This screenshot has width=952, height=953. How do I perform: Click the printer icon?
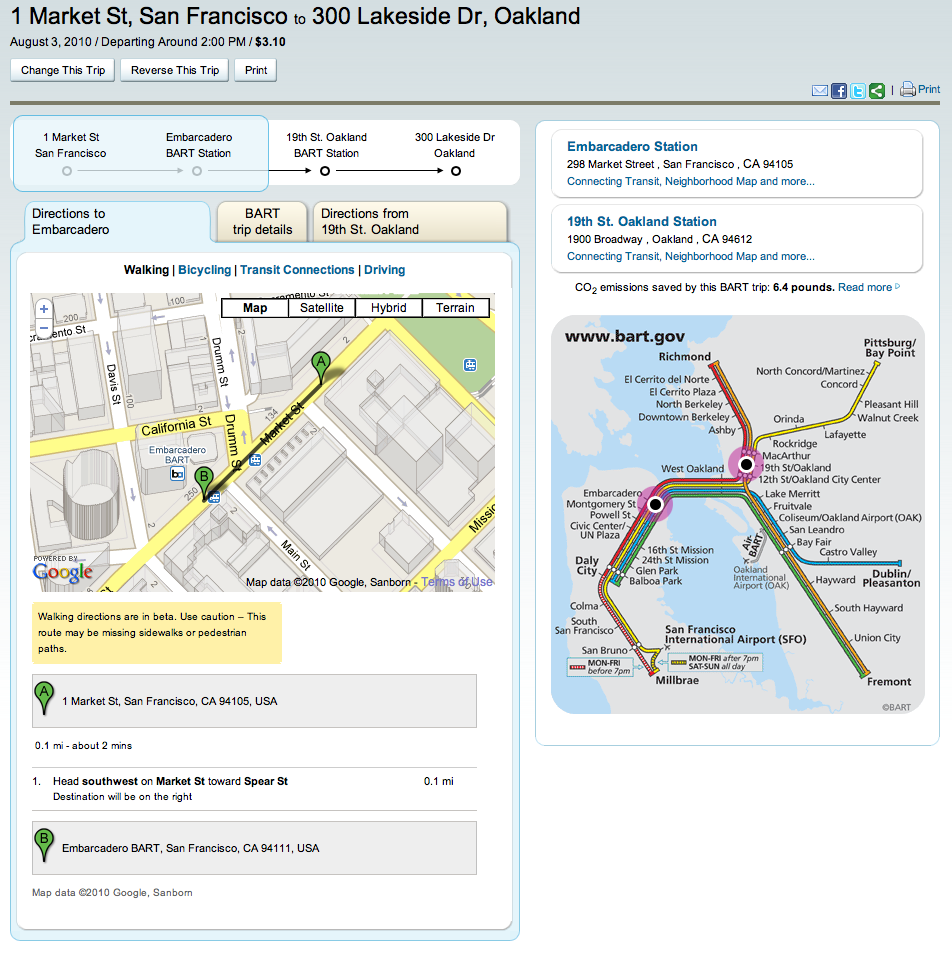[x=908, y=89]
